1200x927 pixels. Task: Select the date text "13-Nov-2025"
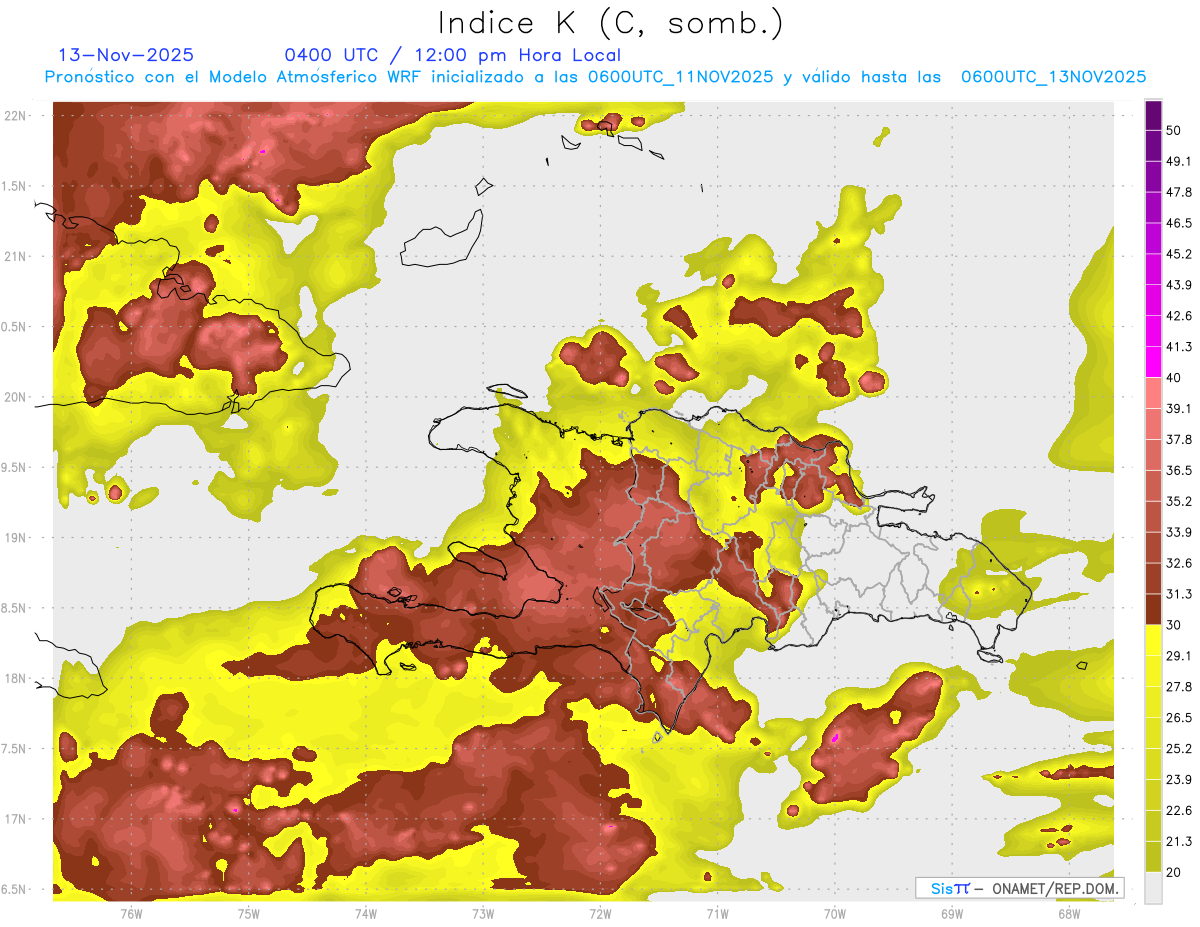click(126, 55)
